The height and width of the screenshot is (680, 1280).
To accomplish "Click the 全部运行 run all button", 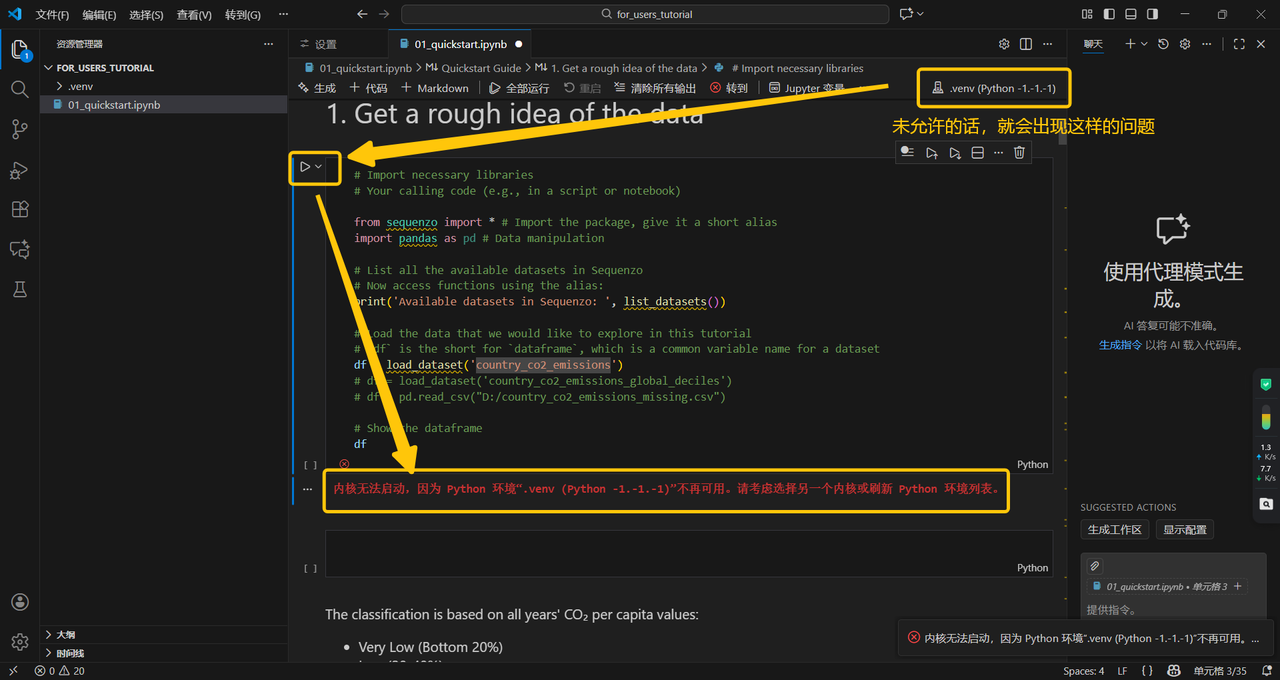I will (519, 88).
